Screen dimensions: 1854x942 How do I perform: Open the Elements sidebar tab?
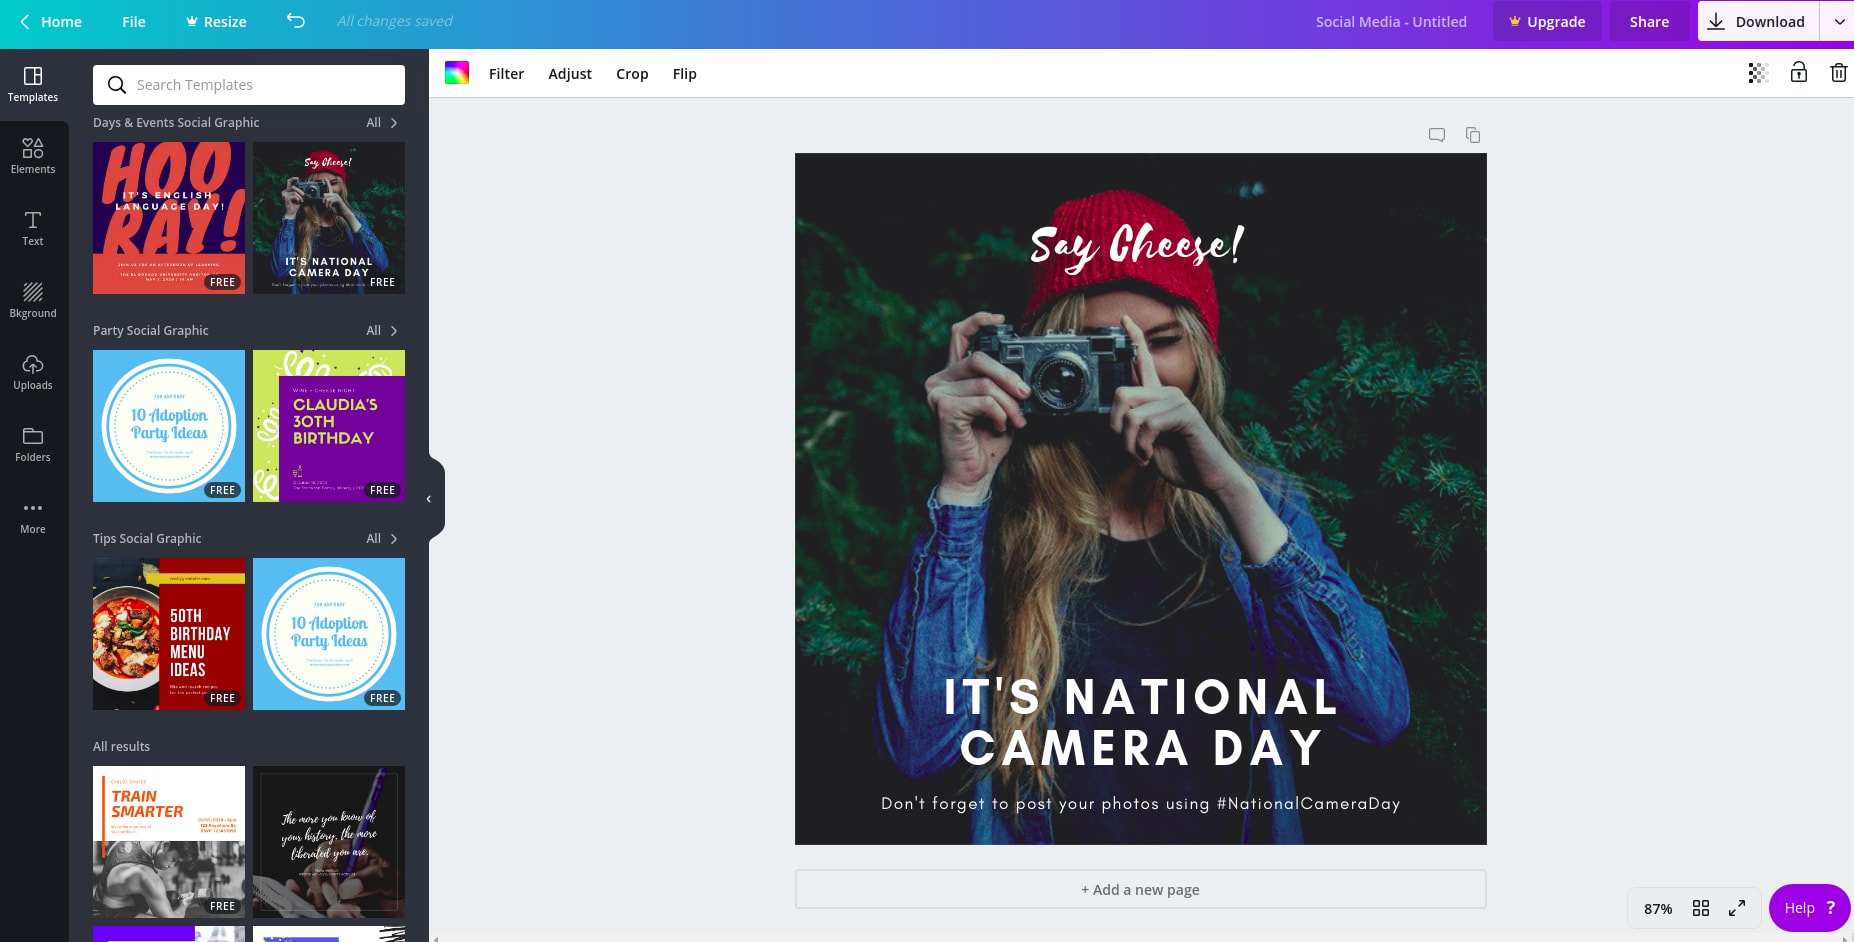click(33, 156)
